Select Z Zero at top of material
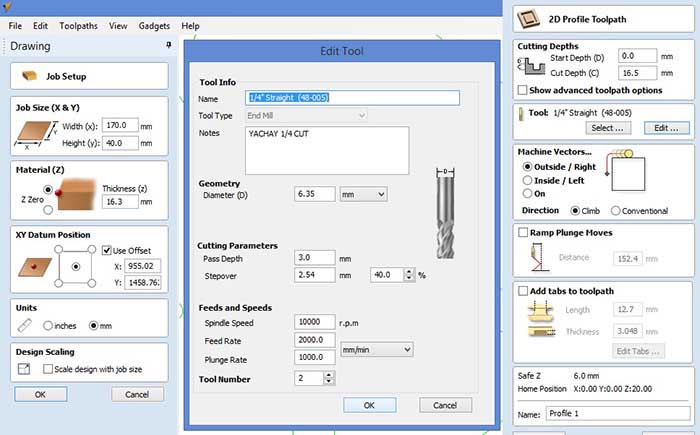 [48, 189]
